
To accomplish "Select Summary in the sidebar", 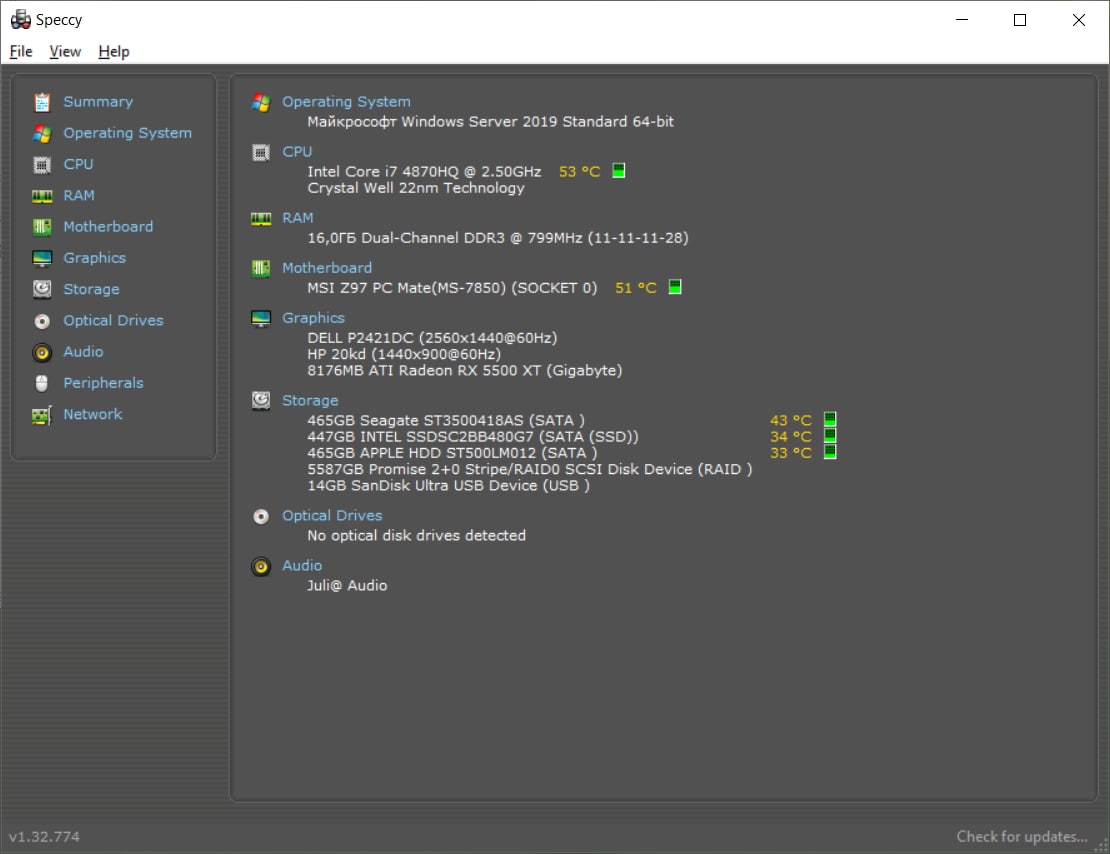I will (x=98, y=102).
